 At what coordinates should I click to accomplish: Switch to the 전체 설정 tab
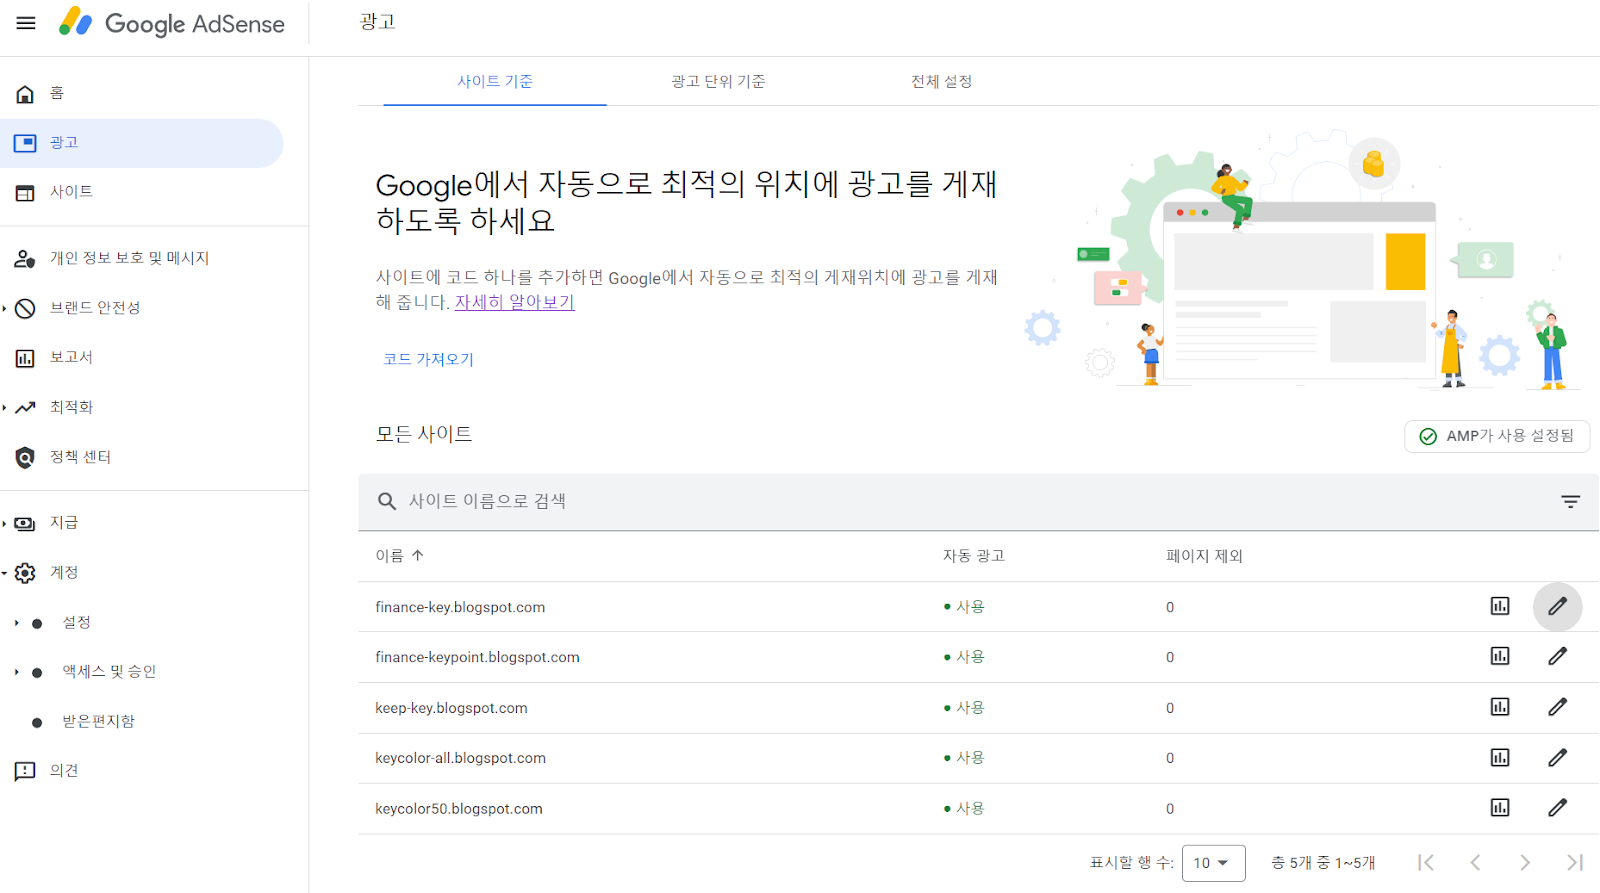[x=941, y=81]
